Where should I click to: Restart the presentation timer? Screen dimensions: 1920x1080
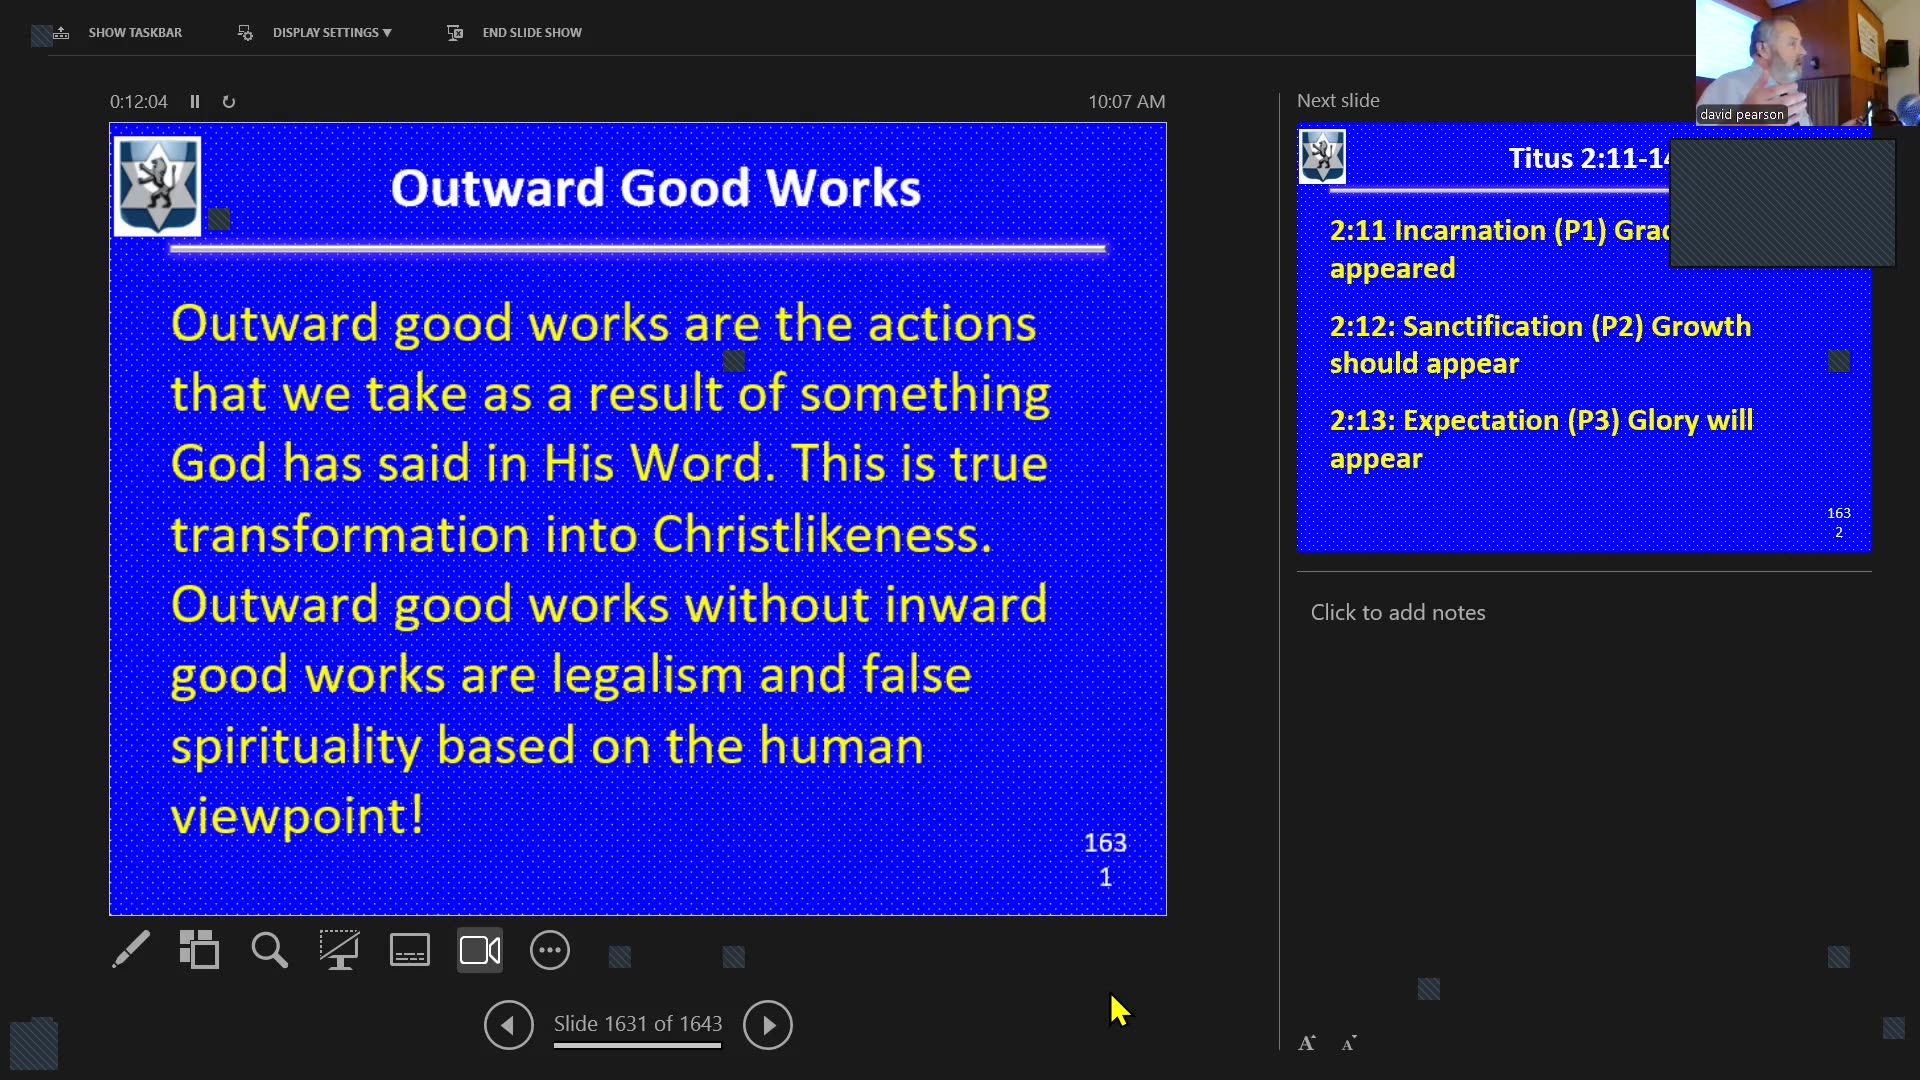(x=228, y=101)
